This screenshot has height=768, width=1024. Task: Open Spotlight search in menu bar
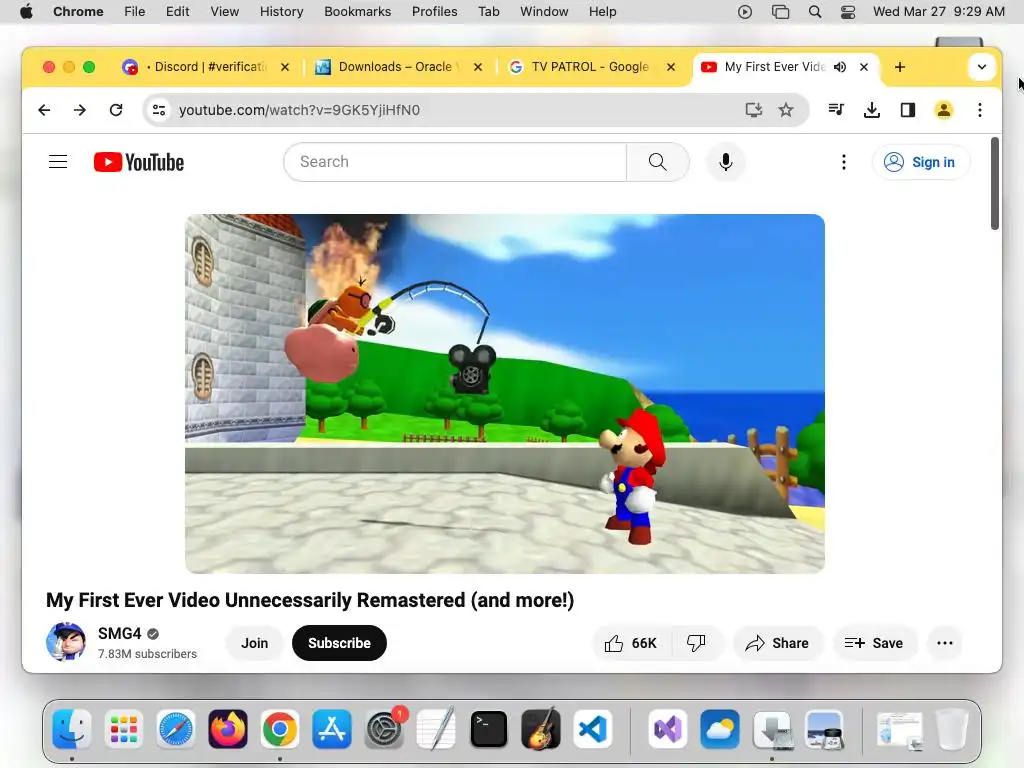[815, 12]
